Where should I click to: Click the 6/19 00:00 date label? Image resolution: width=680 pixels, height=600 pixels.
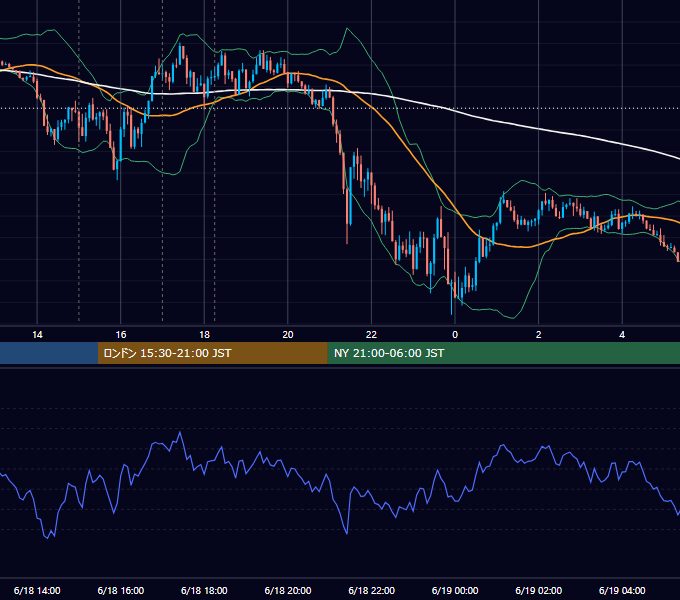click(455, 590)
